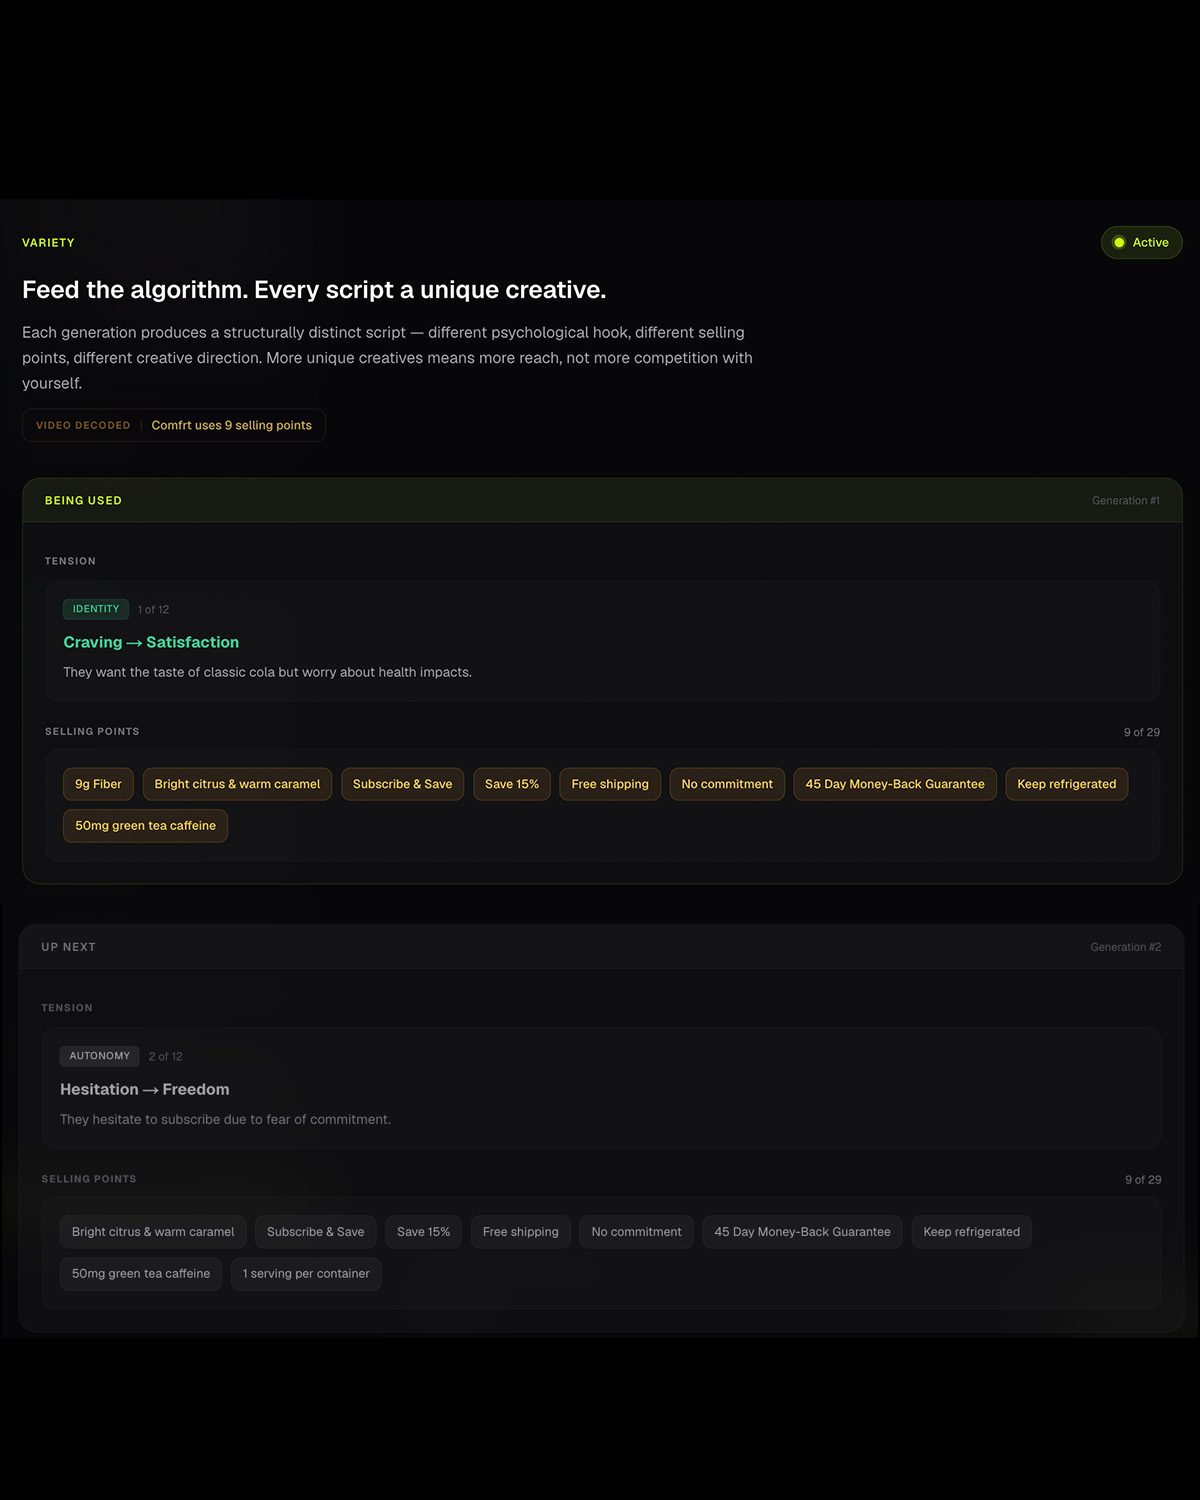The height and width of the screenshot is (1500, 1200).
Task: Click the '9 of 29' count in Being Used
Action: (x=1142, y=732)
